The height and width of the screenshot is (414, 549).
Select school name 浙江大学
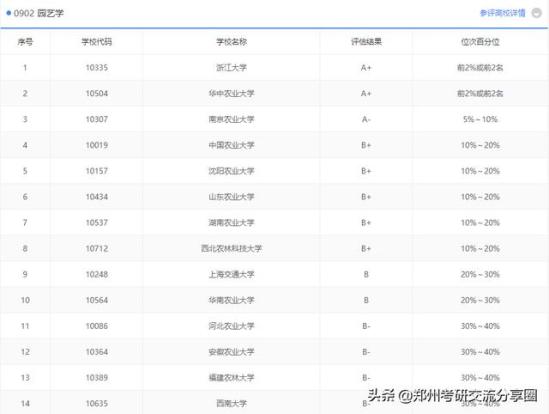(x=231, y=68)
